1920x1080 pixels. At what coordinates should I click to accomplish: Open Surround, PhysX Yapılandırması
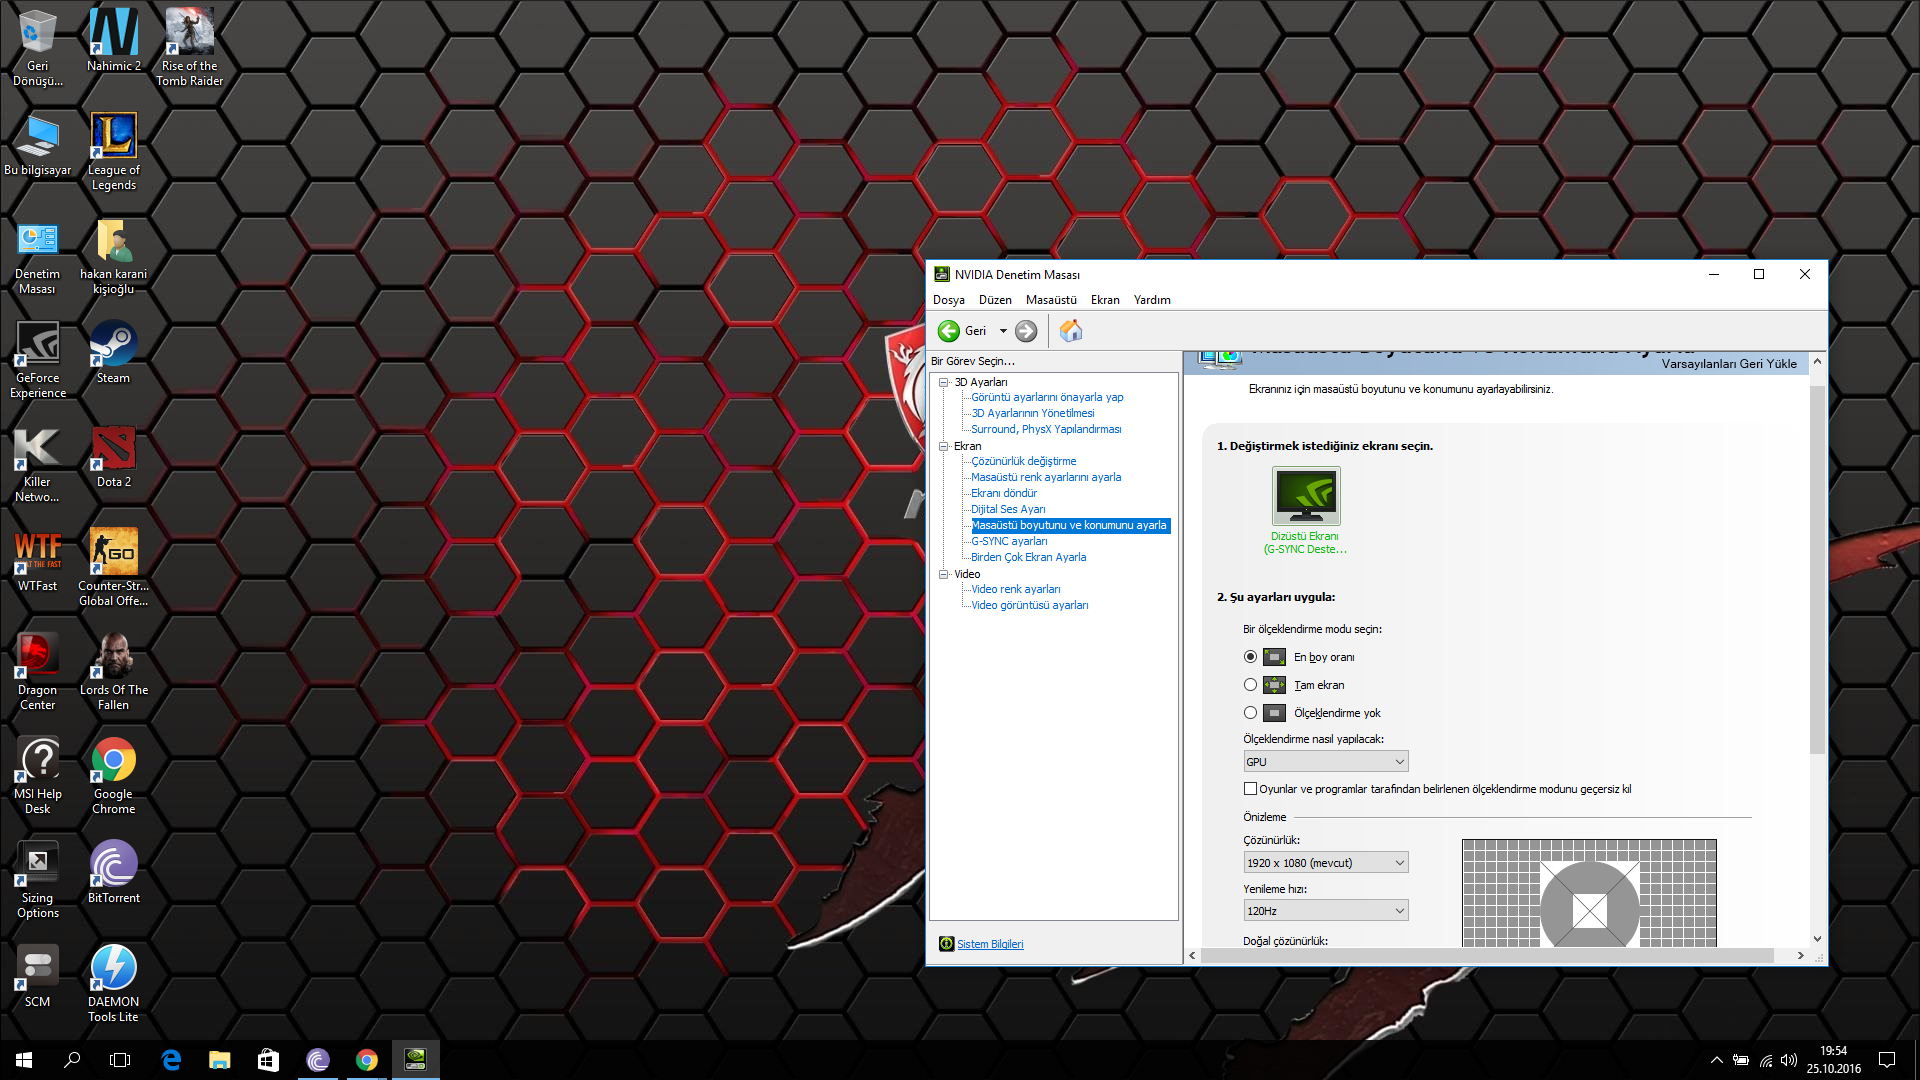coord(1046,429)
